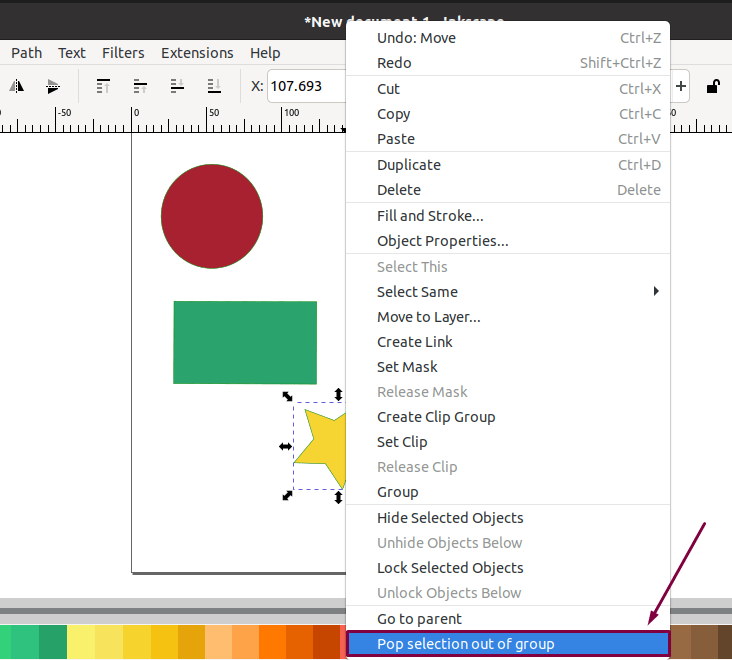Click the green rectangle on canvas

pos(245,343)
